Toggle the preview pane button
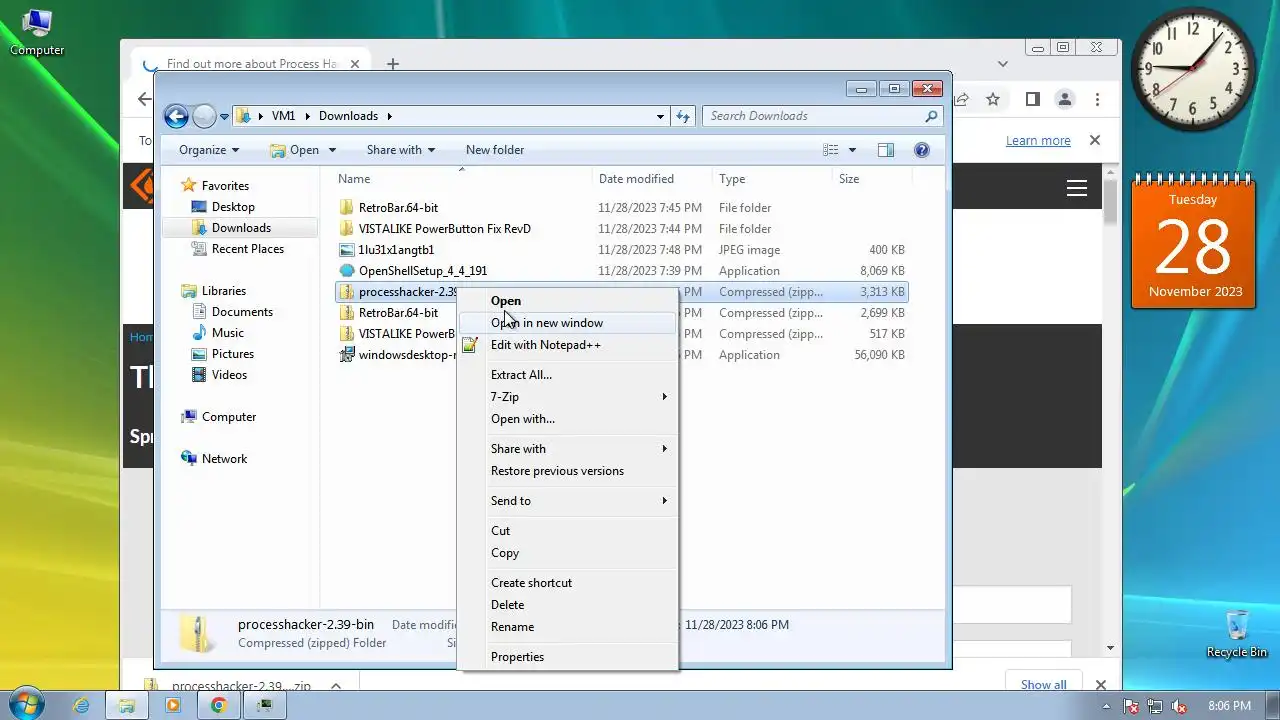 point(885,150)
